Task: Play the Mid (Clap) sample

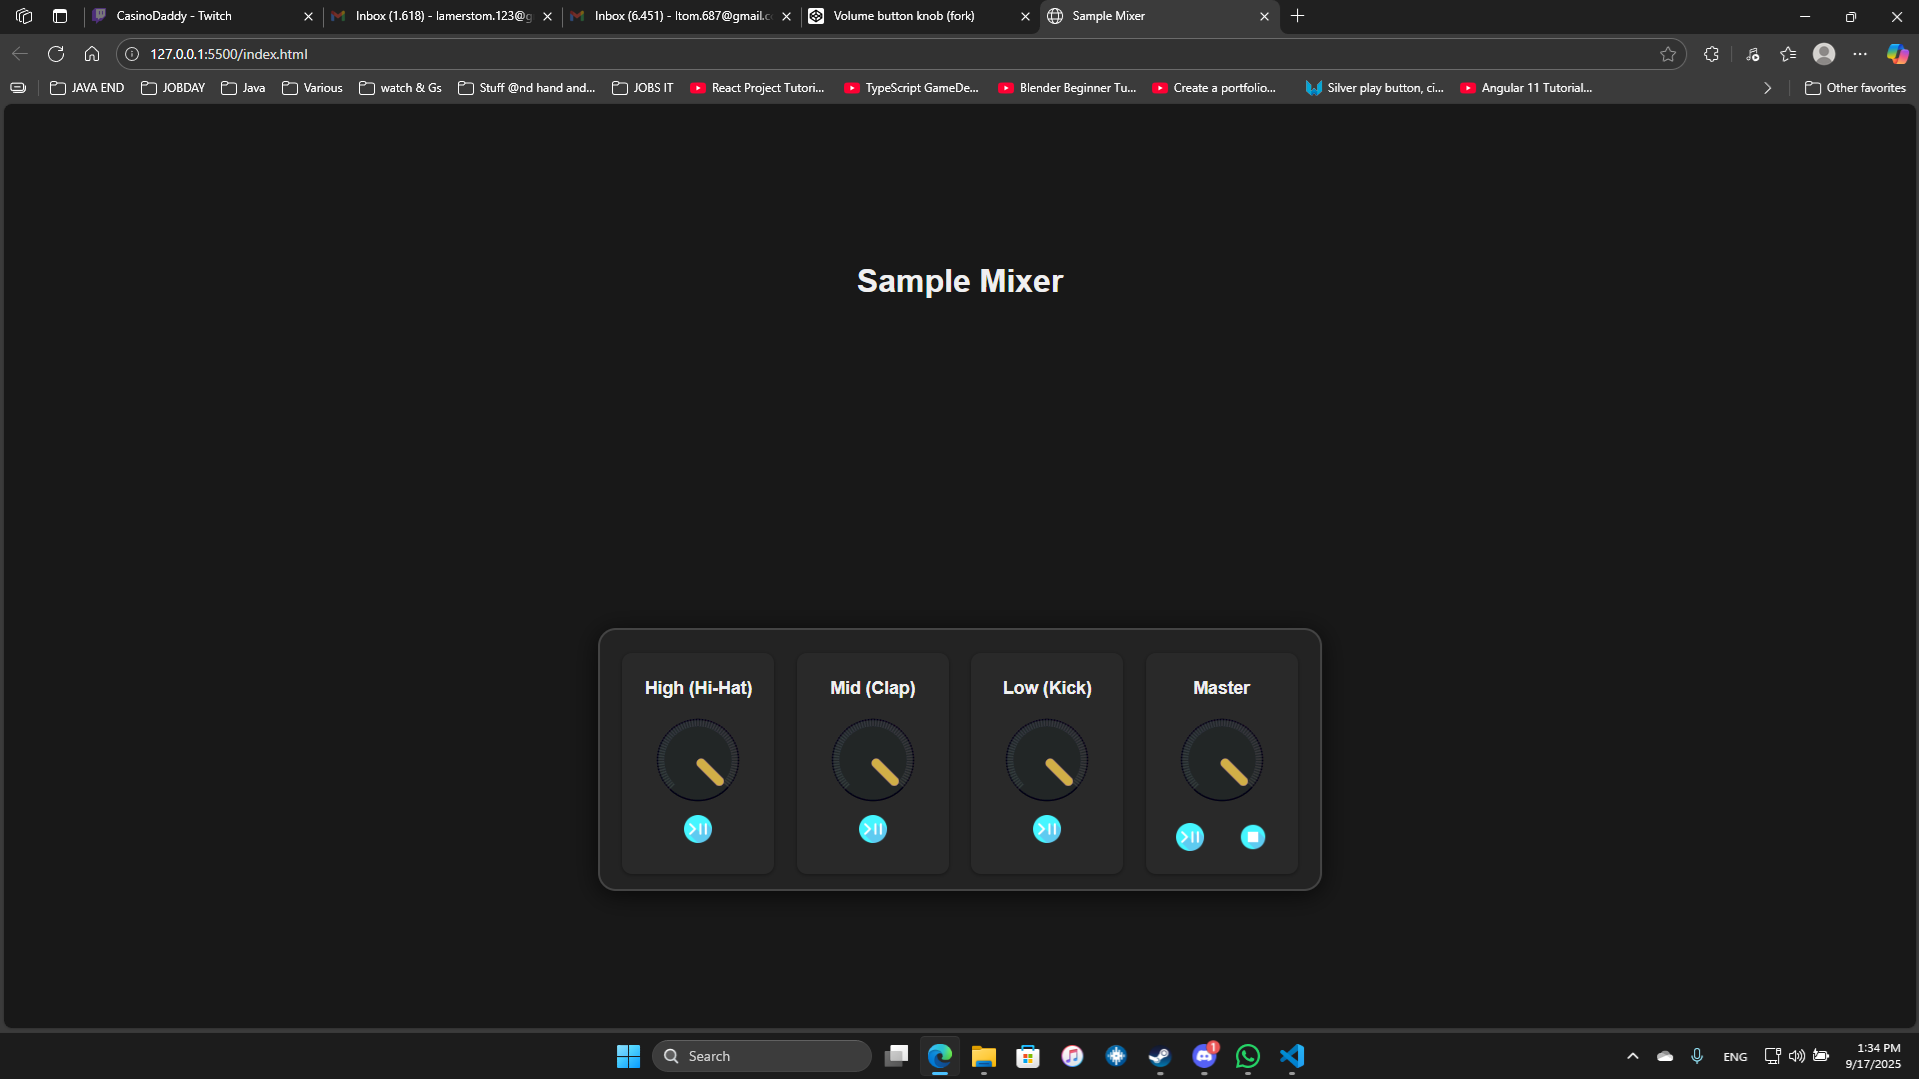Action: coord(872,828)
